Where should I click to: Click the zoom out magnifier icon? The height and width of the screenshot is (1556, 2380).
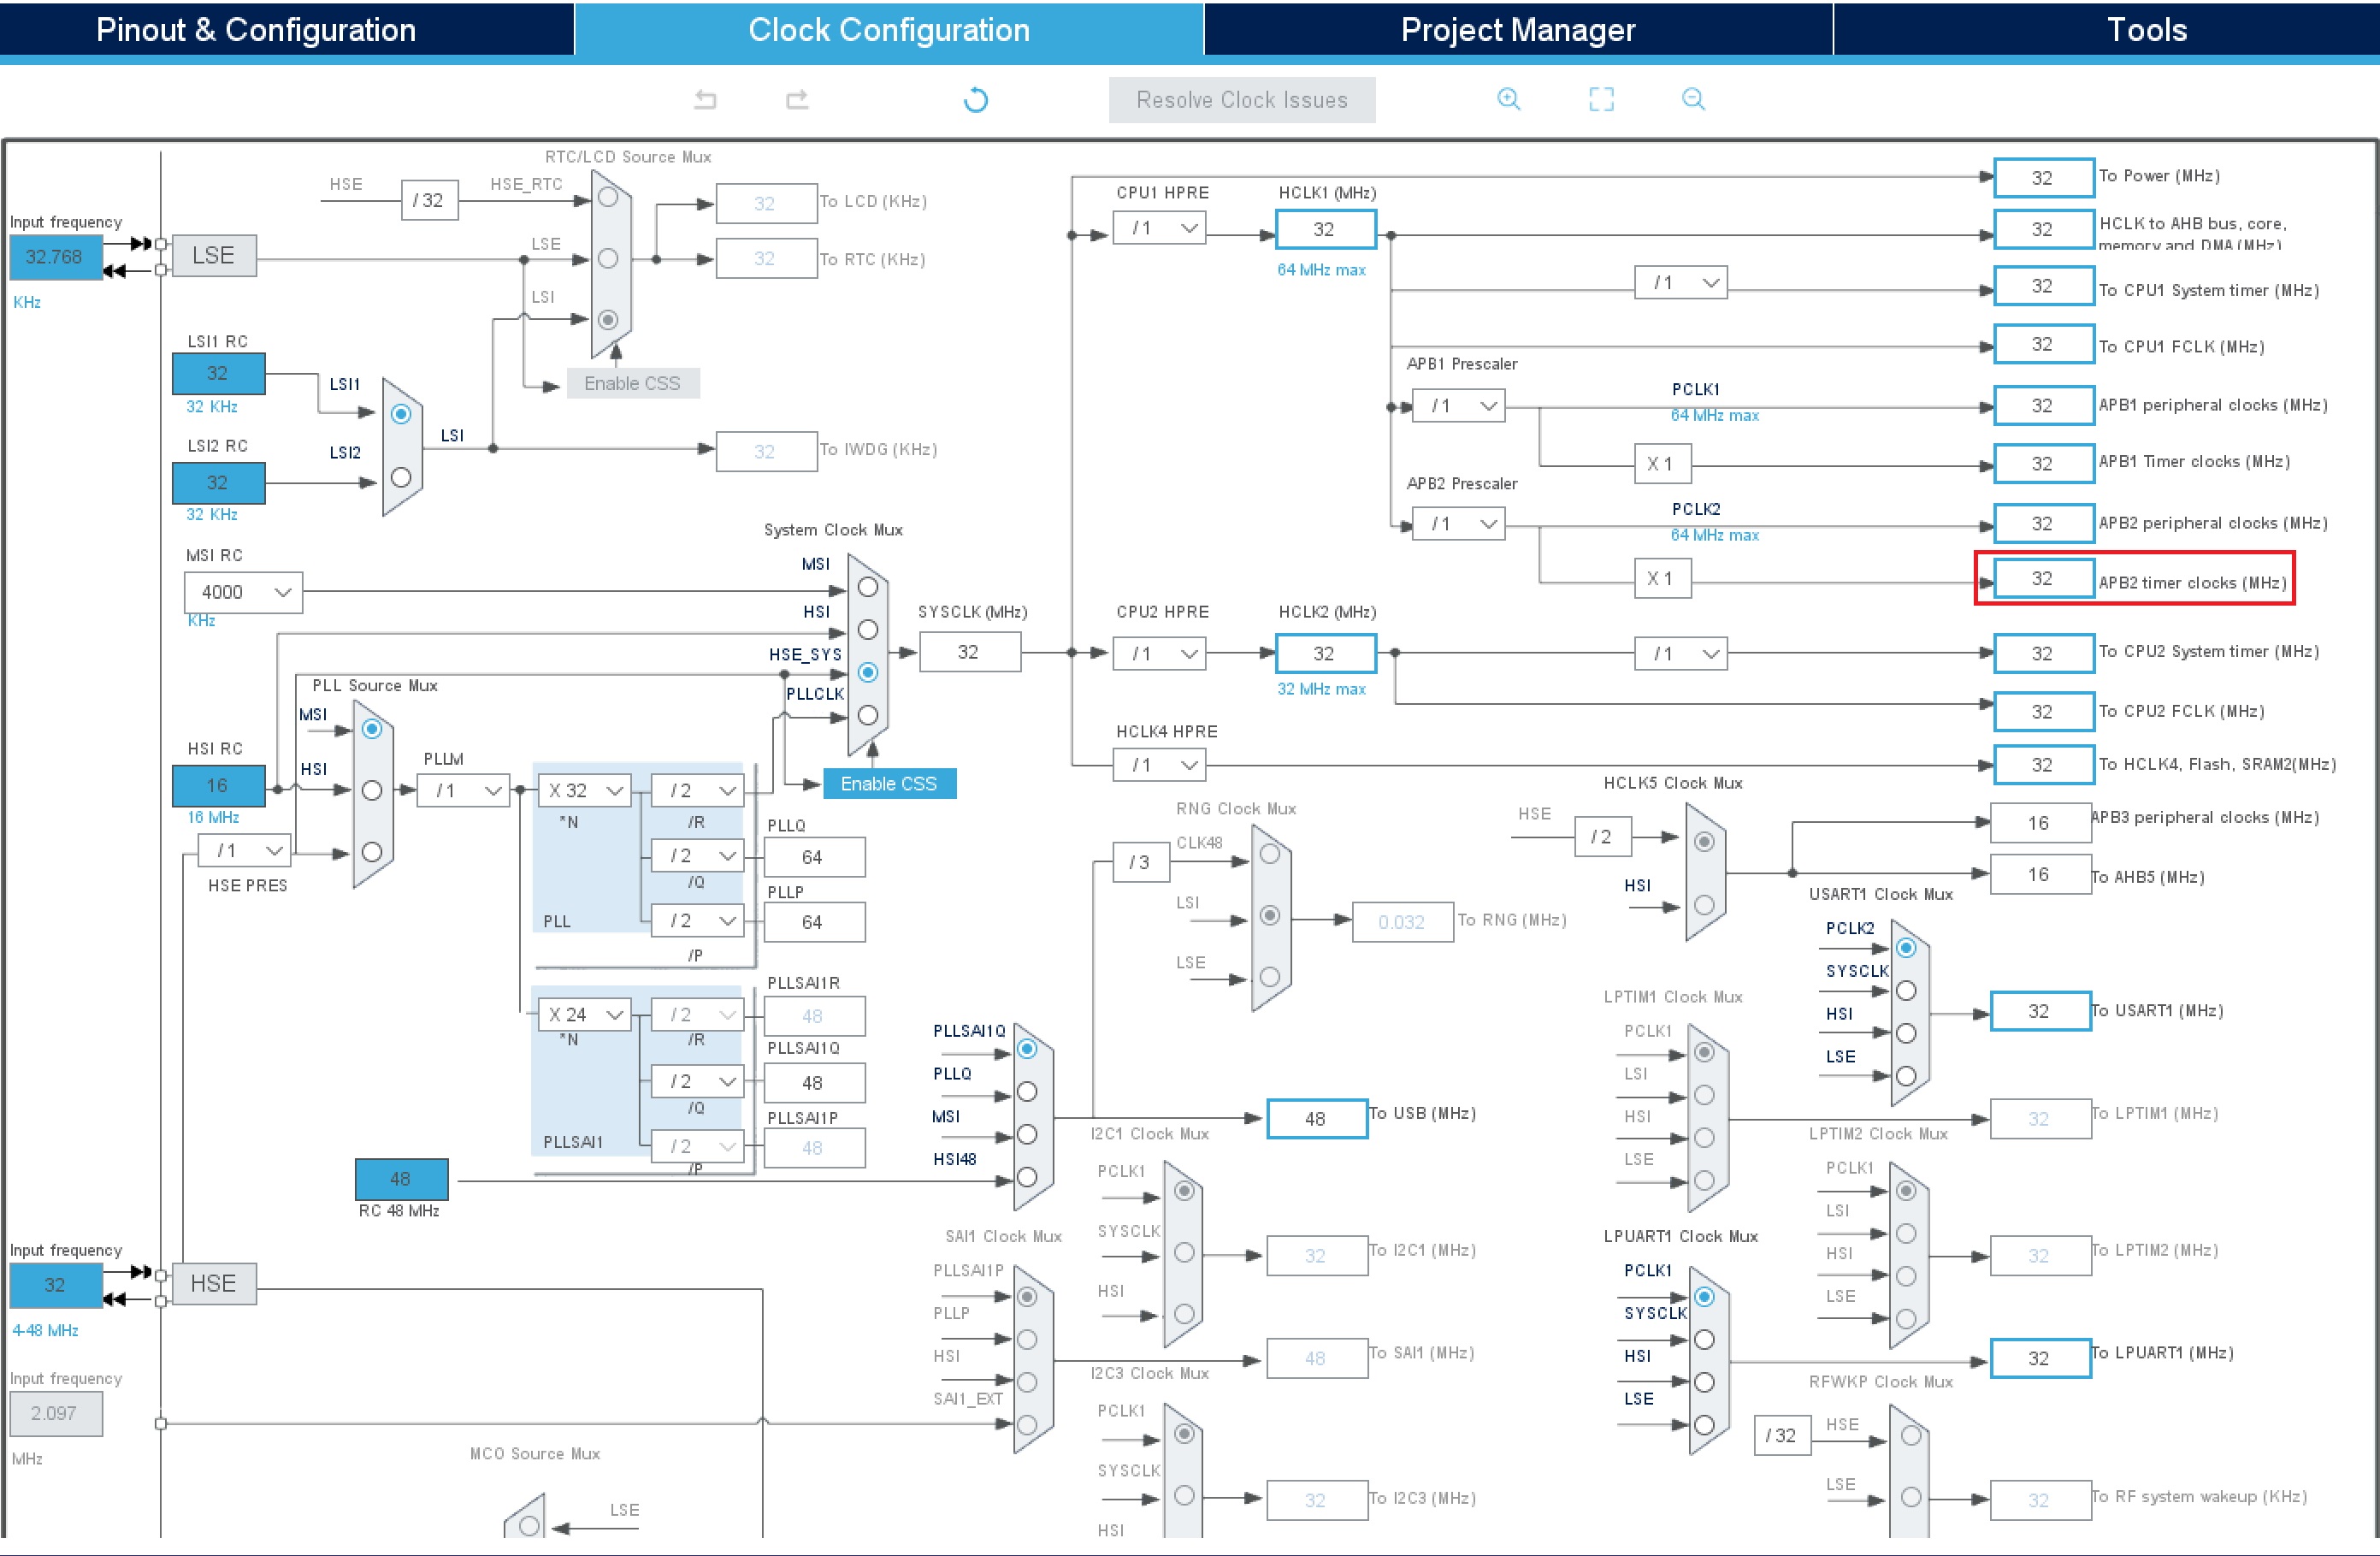coord(1693,99)
